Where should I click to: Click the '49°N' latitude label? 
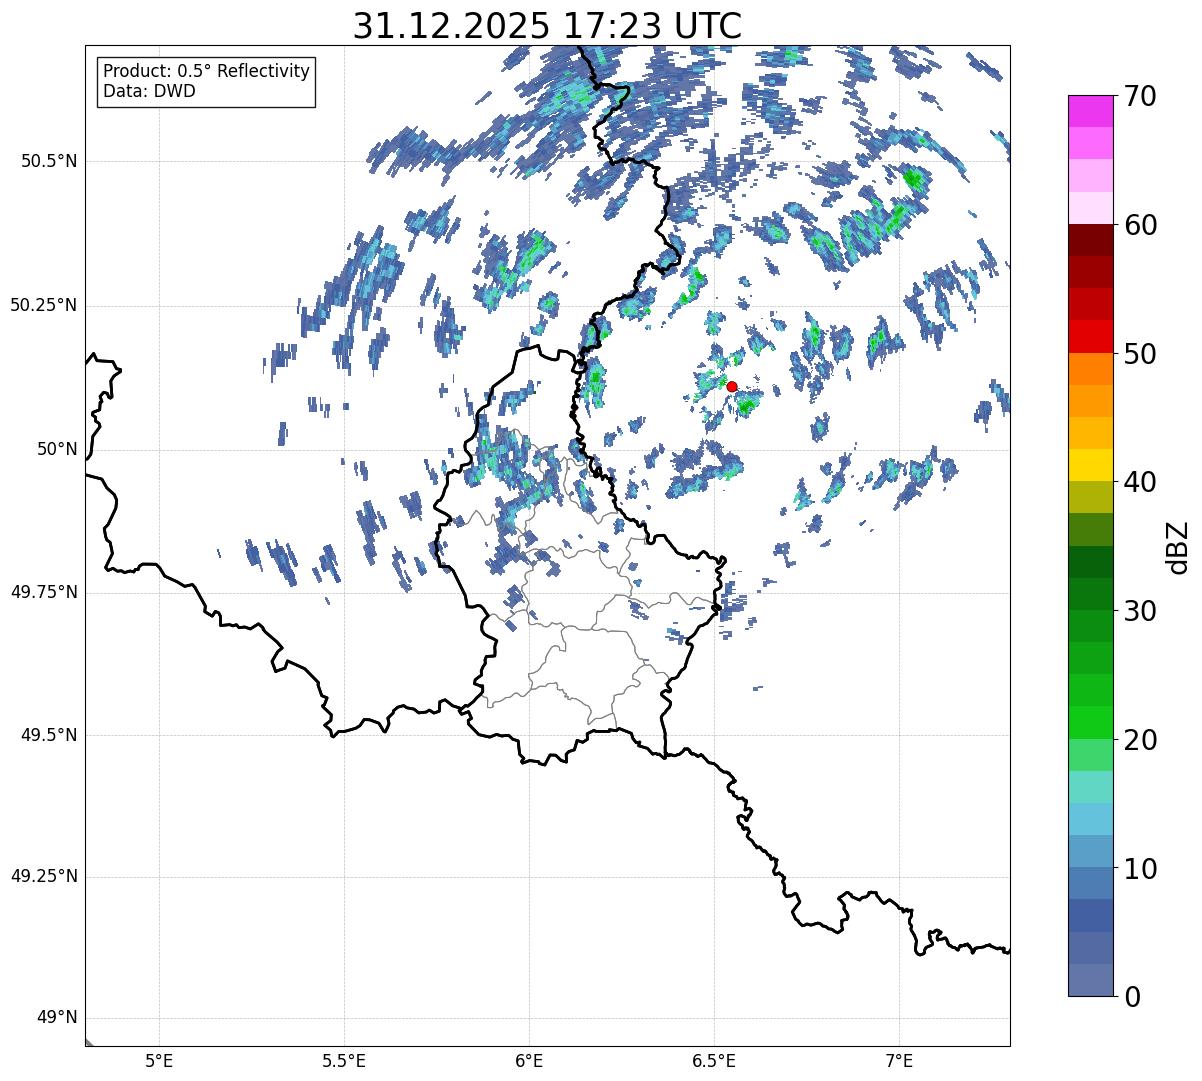[x=57, y=1018]
